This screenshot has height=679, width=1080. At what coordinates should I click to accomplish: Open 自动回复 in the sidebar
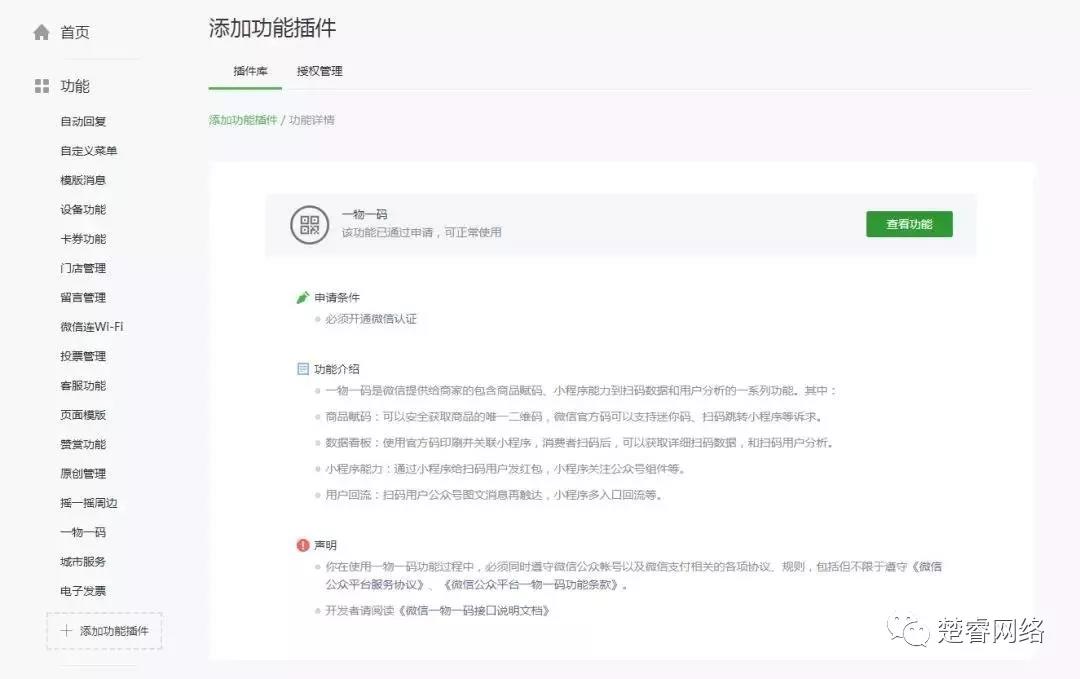83,121
